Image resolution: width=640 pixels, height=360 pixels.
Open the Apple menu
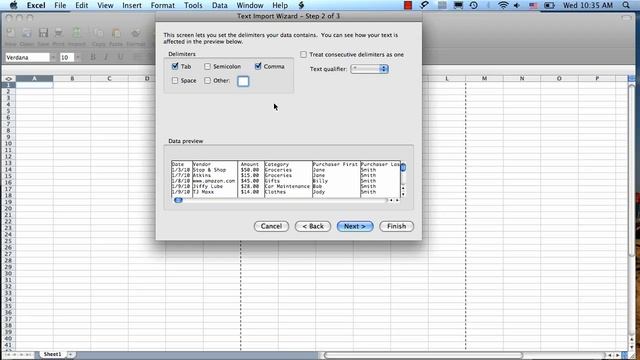pyautogui.click(x=13, y=5)
